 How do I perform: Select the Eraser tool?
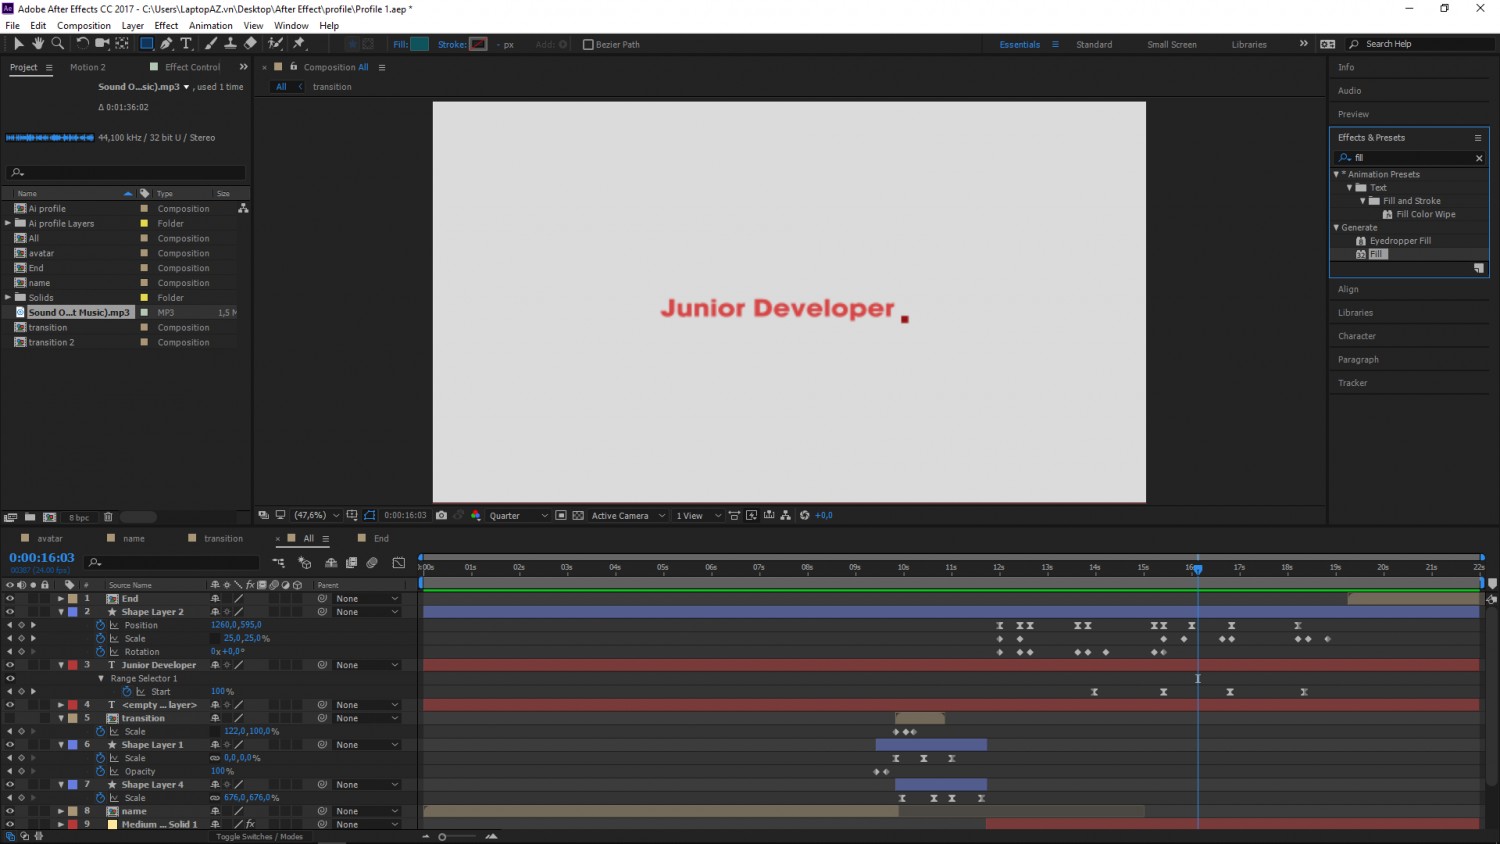[x=250, y=44]
